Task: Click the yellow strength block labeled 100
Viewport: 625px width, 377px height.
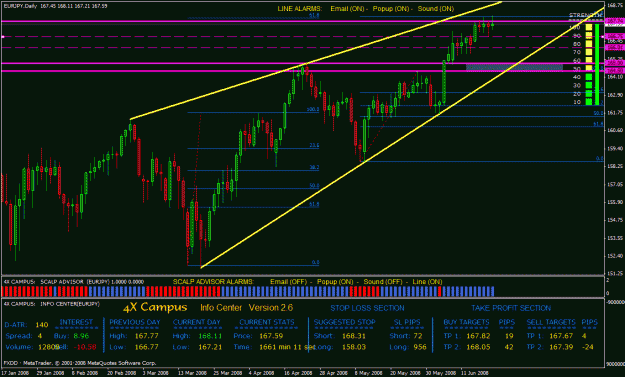Action: coord(588,27)
